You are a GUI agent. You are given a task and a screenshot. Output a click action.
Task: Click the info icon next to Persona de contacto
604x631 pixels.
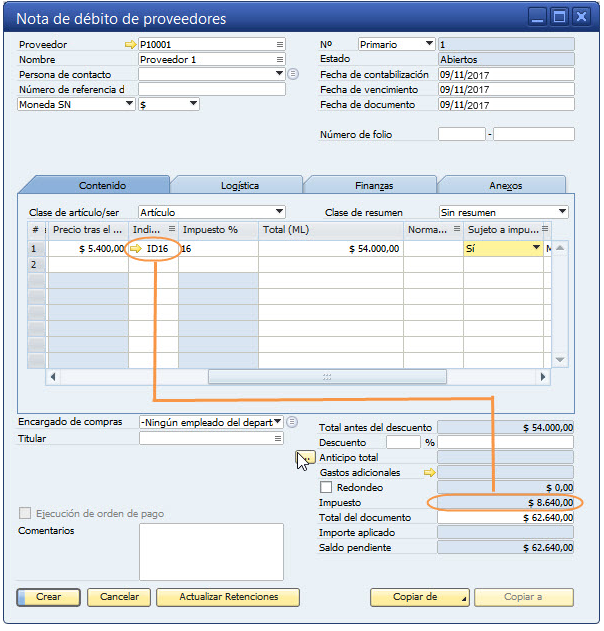coord(293,74)
